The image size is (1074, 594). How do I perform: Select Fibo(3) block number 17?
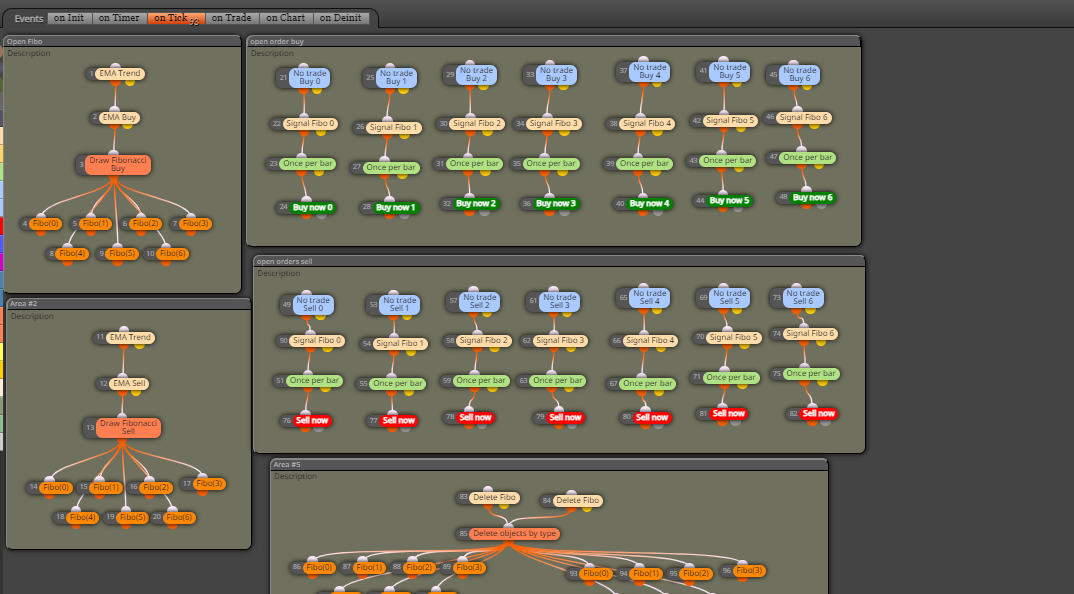(209, 484)
